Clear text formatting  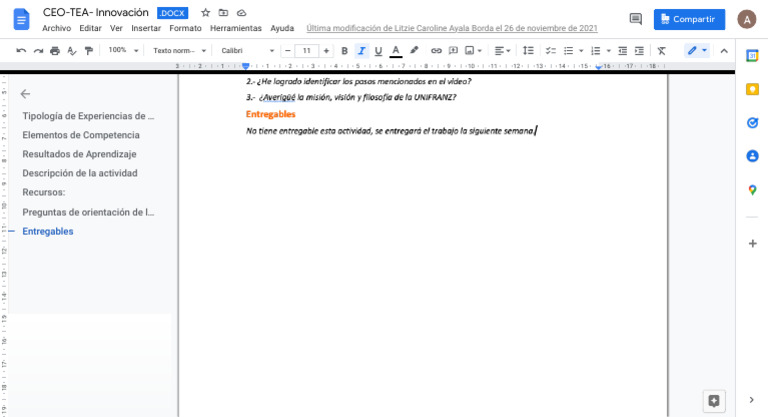coord(661,50)
